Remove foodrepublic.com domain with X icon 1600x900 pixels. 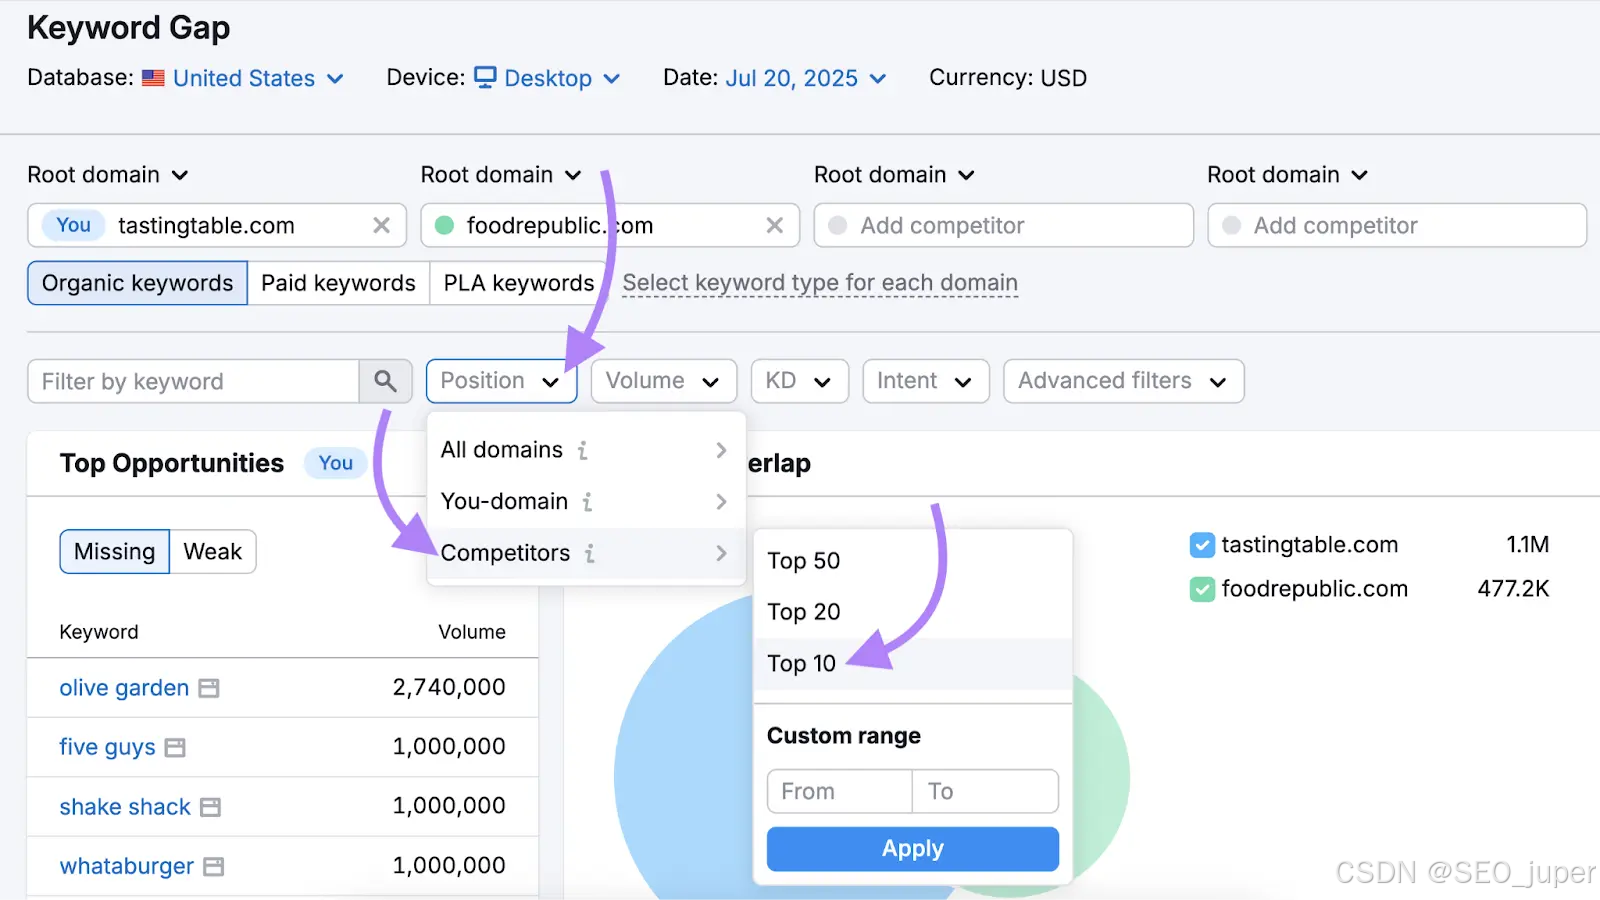pos(774,226)
